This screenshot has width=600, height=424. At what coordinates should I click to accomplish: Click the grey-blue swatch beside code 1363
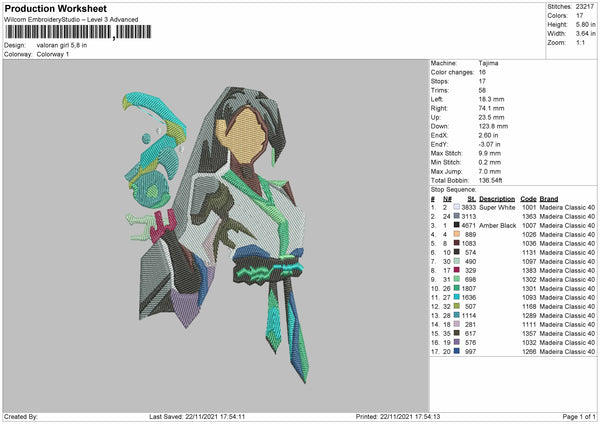point(457,216)
